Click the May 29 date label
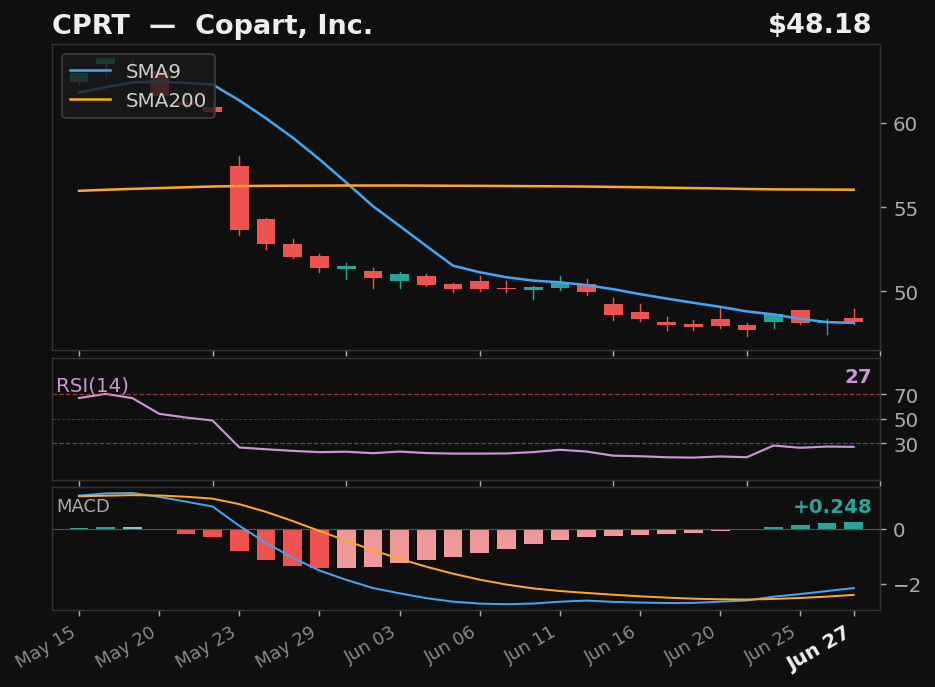Image resolution: width=935 pixels, height=687 pixels. [286, 646]
